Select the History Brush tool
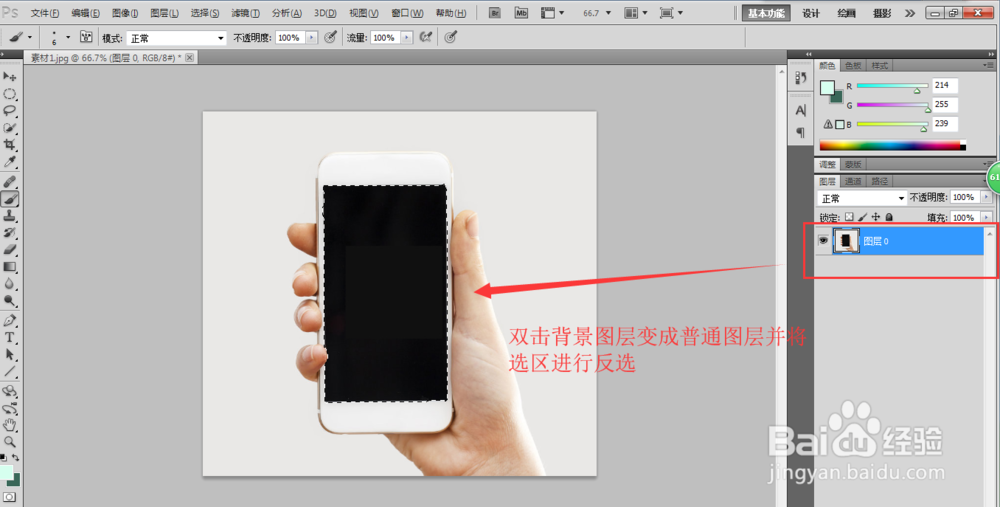1000x507 pixels. click(x=10, y=233)
